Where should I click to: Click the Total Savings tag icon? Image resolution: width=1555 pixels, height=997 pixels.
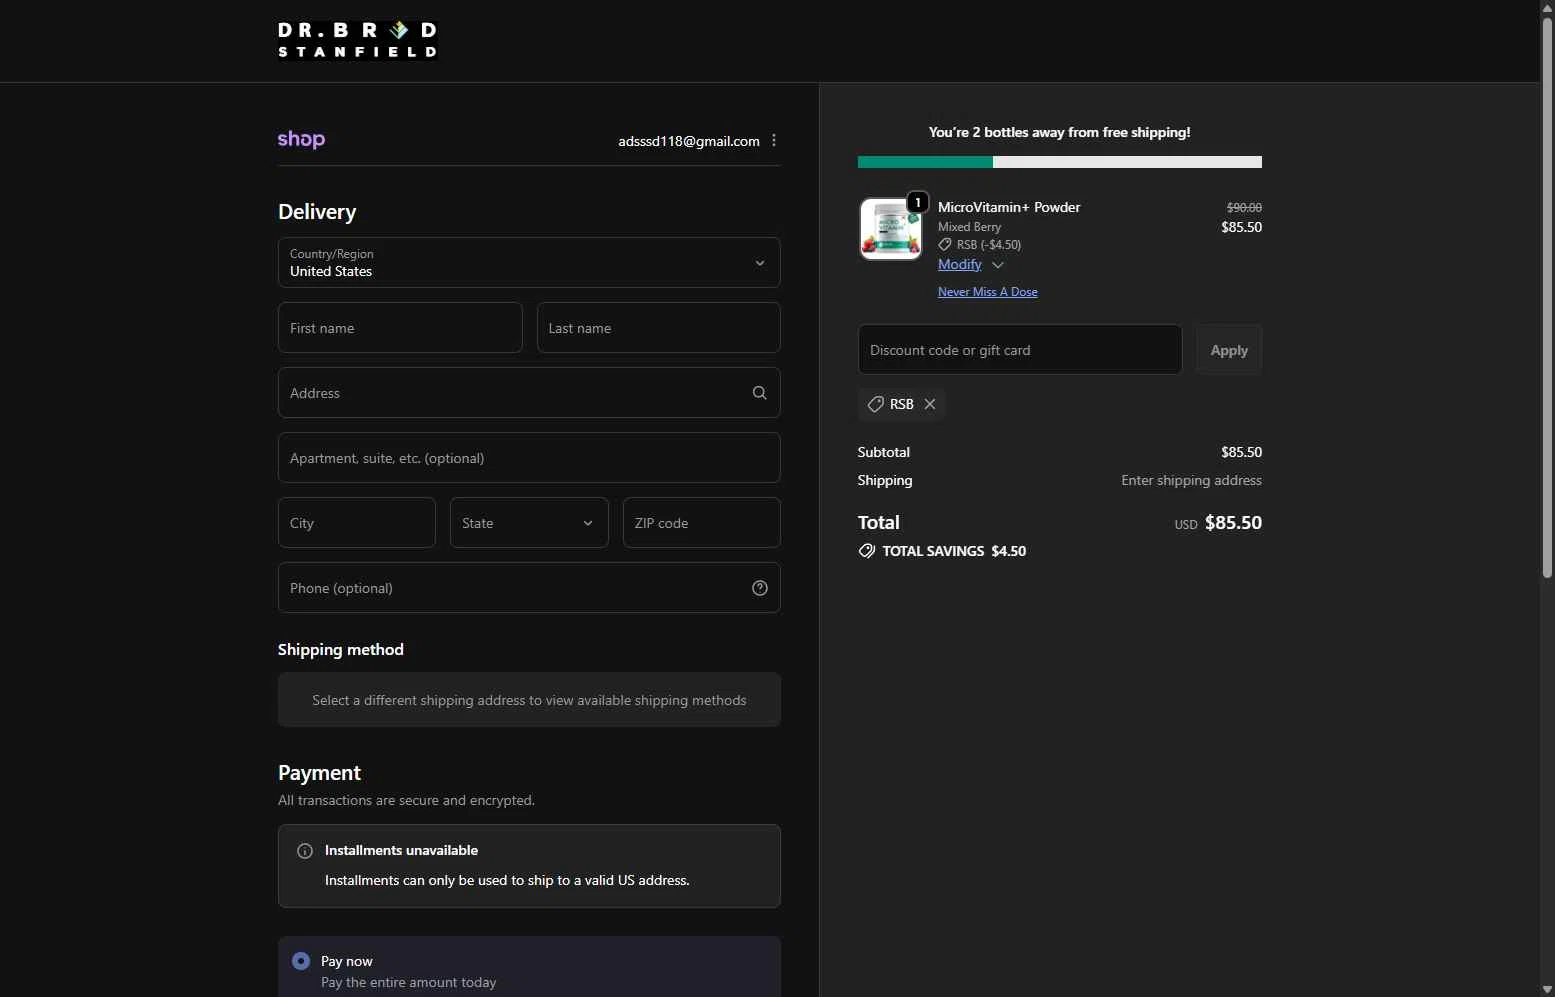coord(866,551)
